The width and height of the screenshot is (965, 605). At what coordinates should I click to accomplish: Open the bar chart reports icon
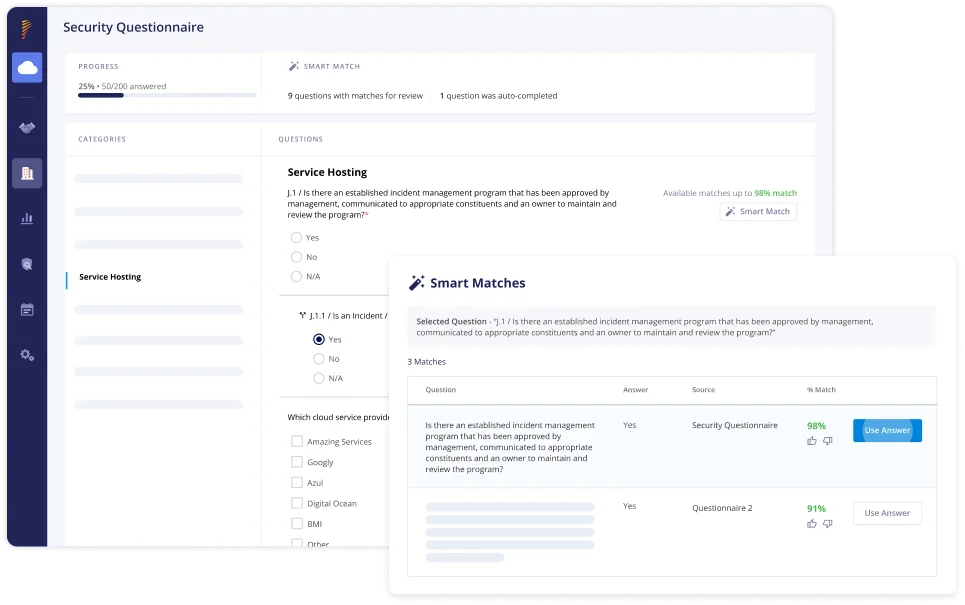click(x=27, y=218)
